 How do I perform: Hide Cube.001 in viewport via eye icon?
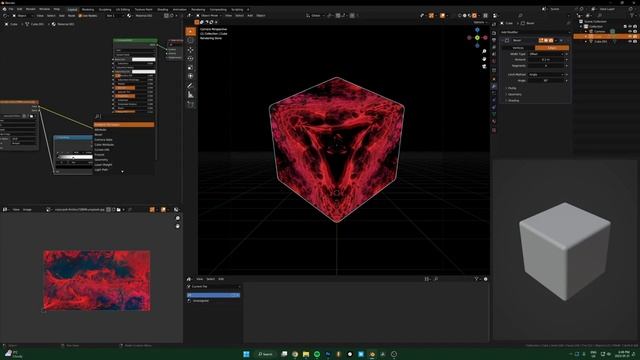[630, 41]
